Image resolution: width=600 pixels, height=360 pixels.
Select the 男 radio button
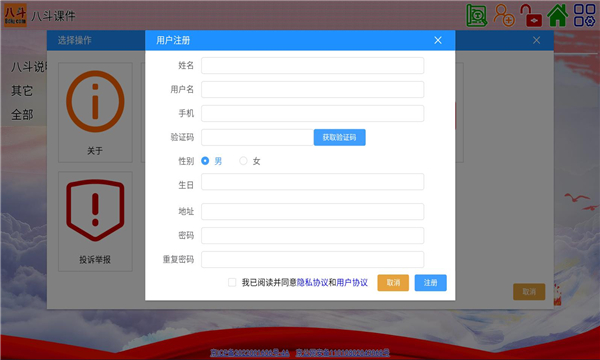coord(205,161)
